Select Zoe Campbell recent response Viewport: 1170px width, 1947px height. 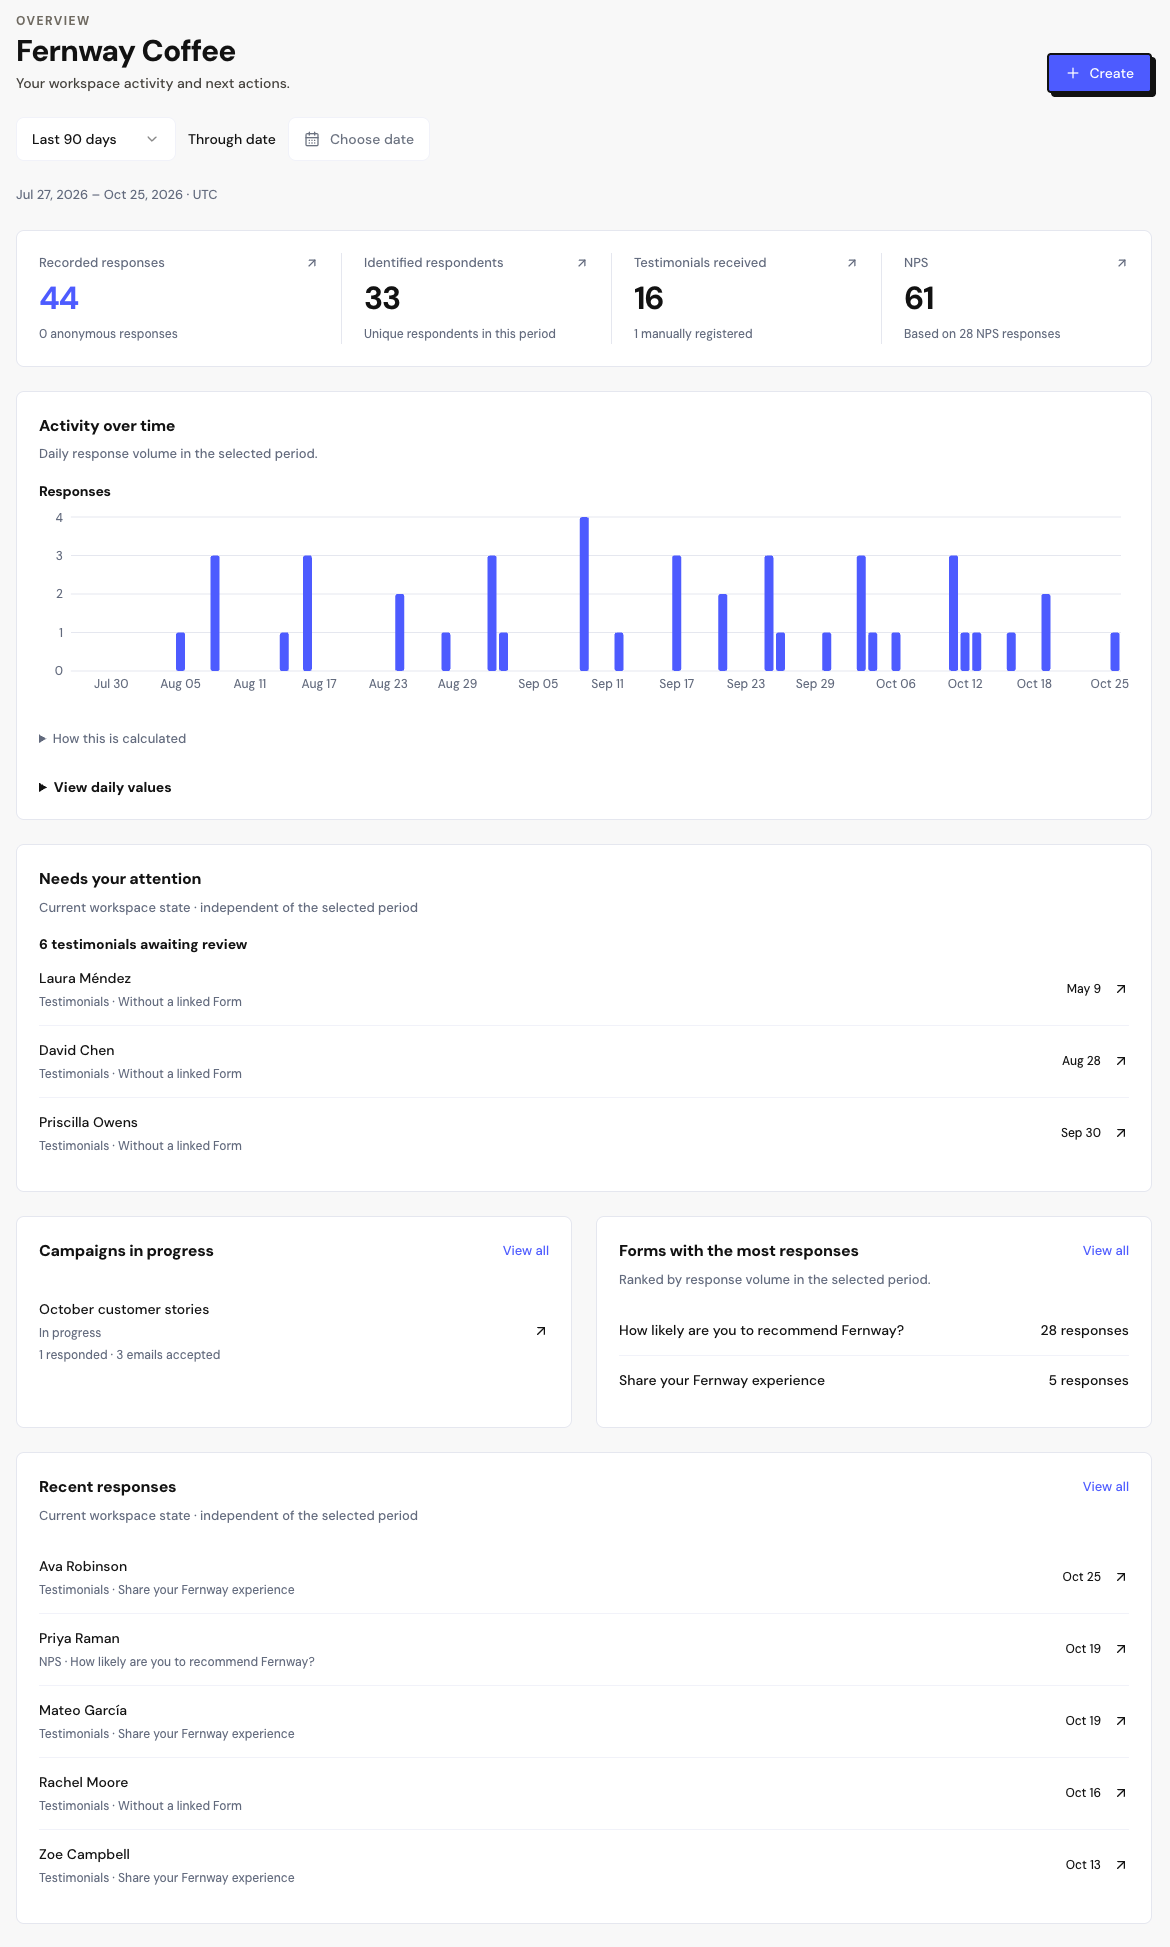[584, 1865]
